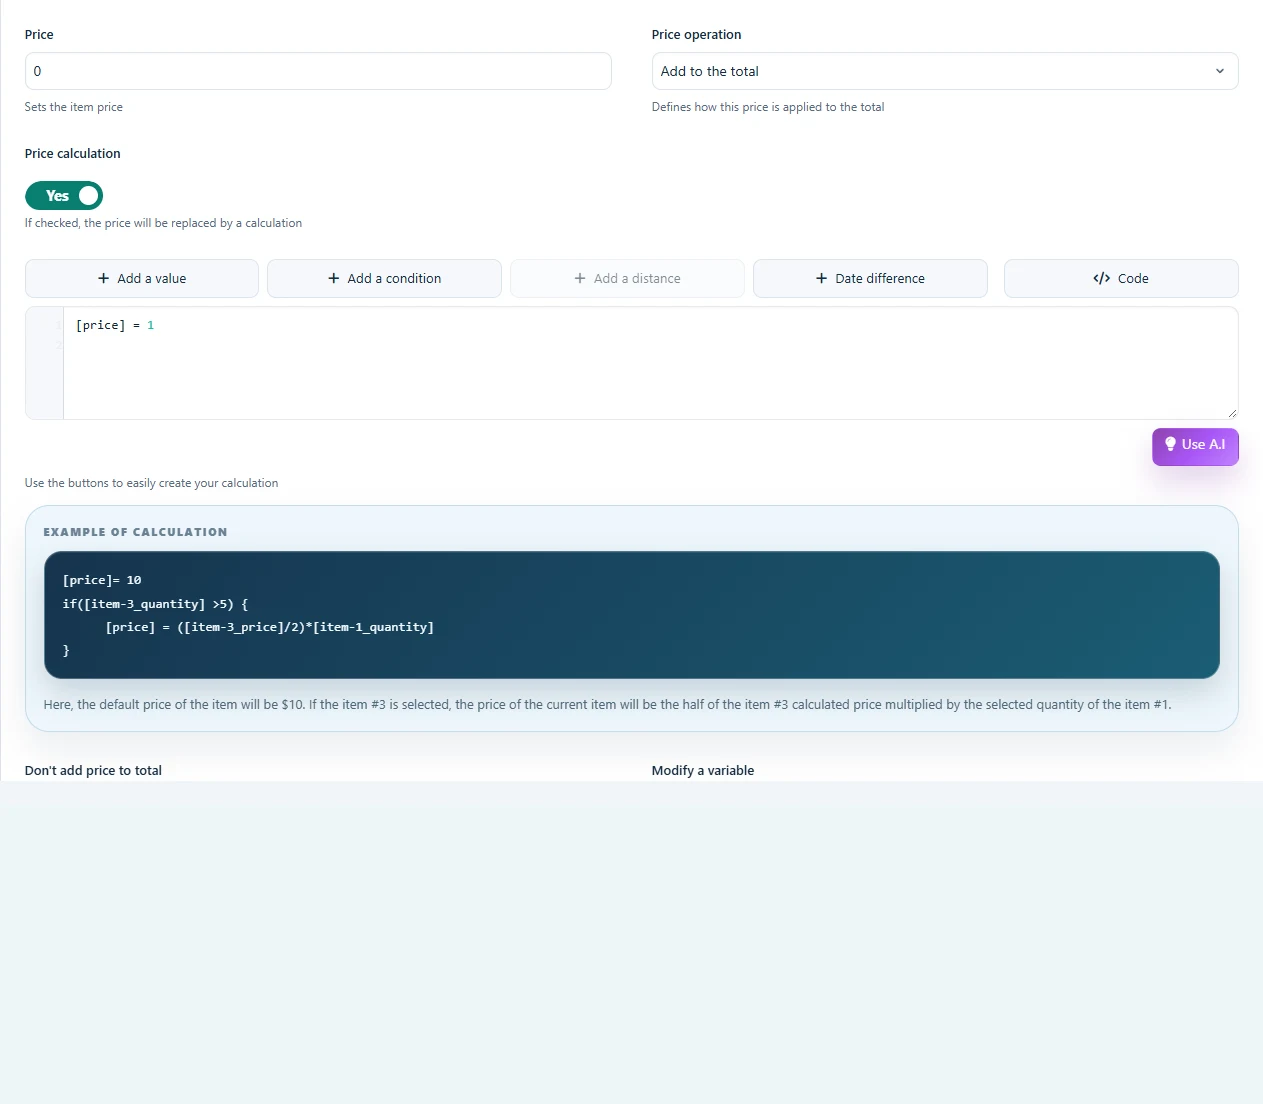Click the 'Price calculation' label
This screenshot has width=1263, height=1104.
point(73,154)
